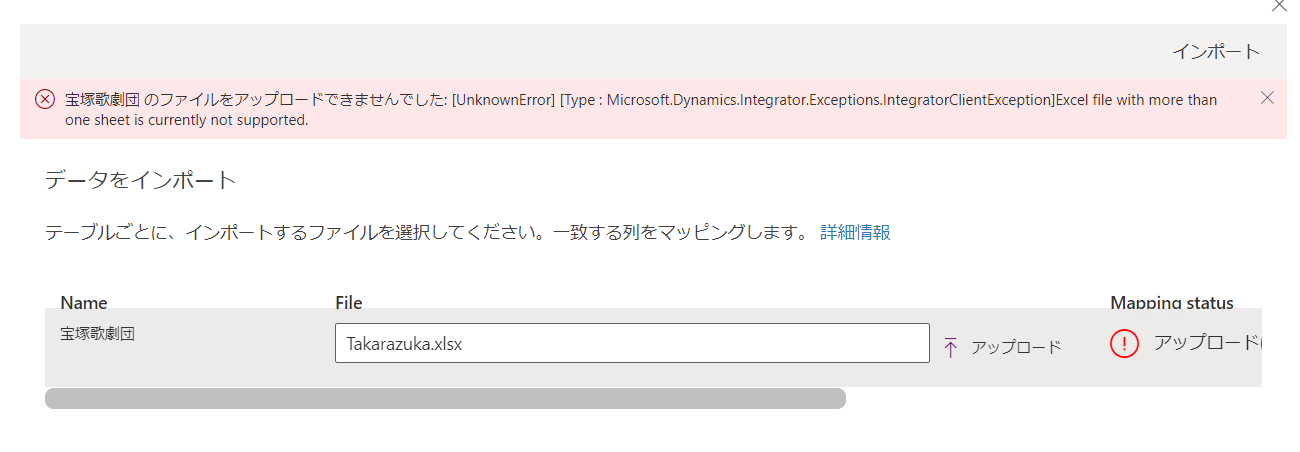This screenshot has width=1300, height=452.
Task: Click the アップロード label beside the file field
Action: [1016, 347]
